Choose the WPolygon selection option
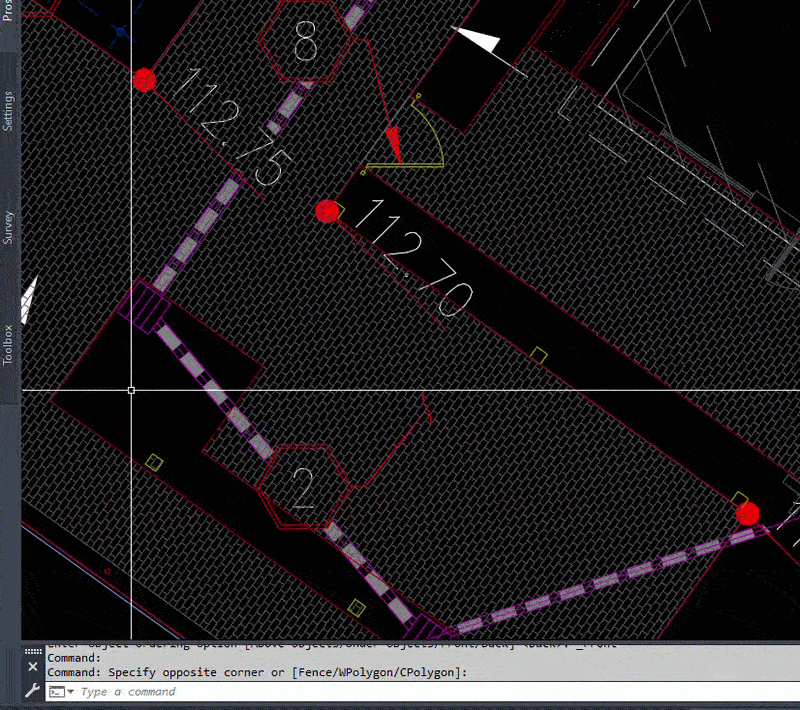The width and height of the screenshot is (800, 710). (x=365, y=672)
